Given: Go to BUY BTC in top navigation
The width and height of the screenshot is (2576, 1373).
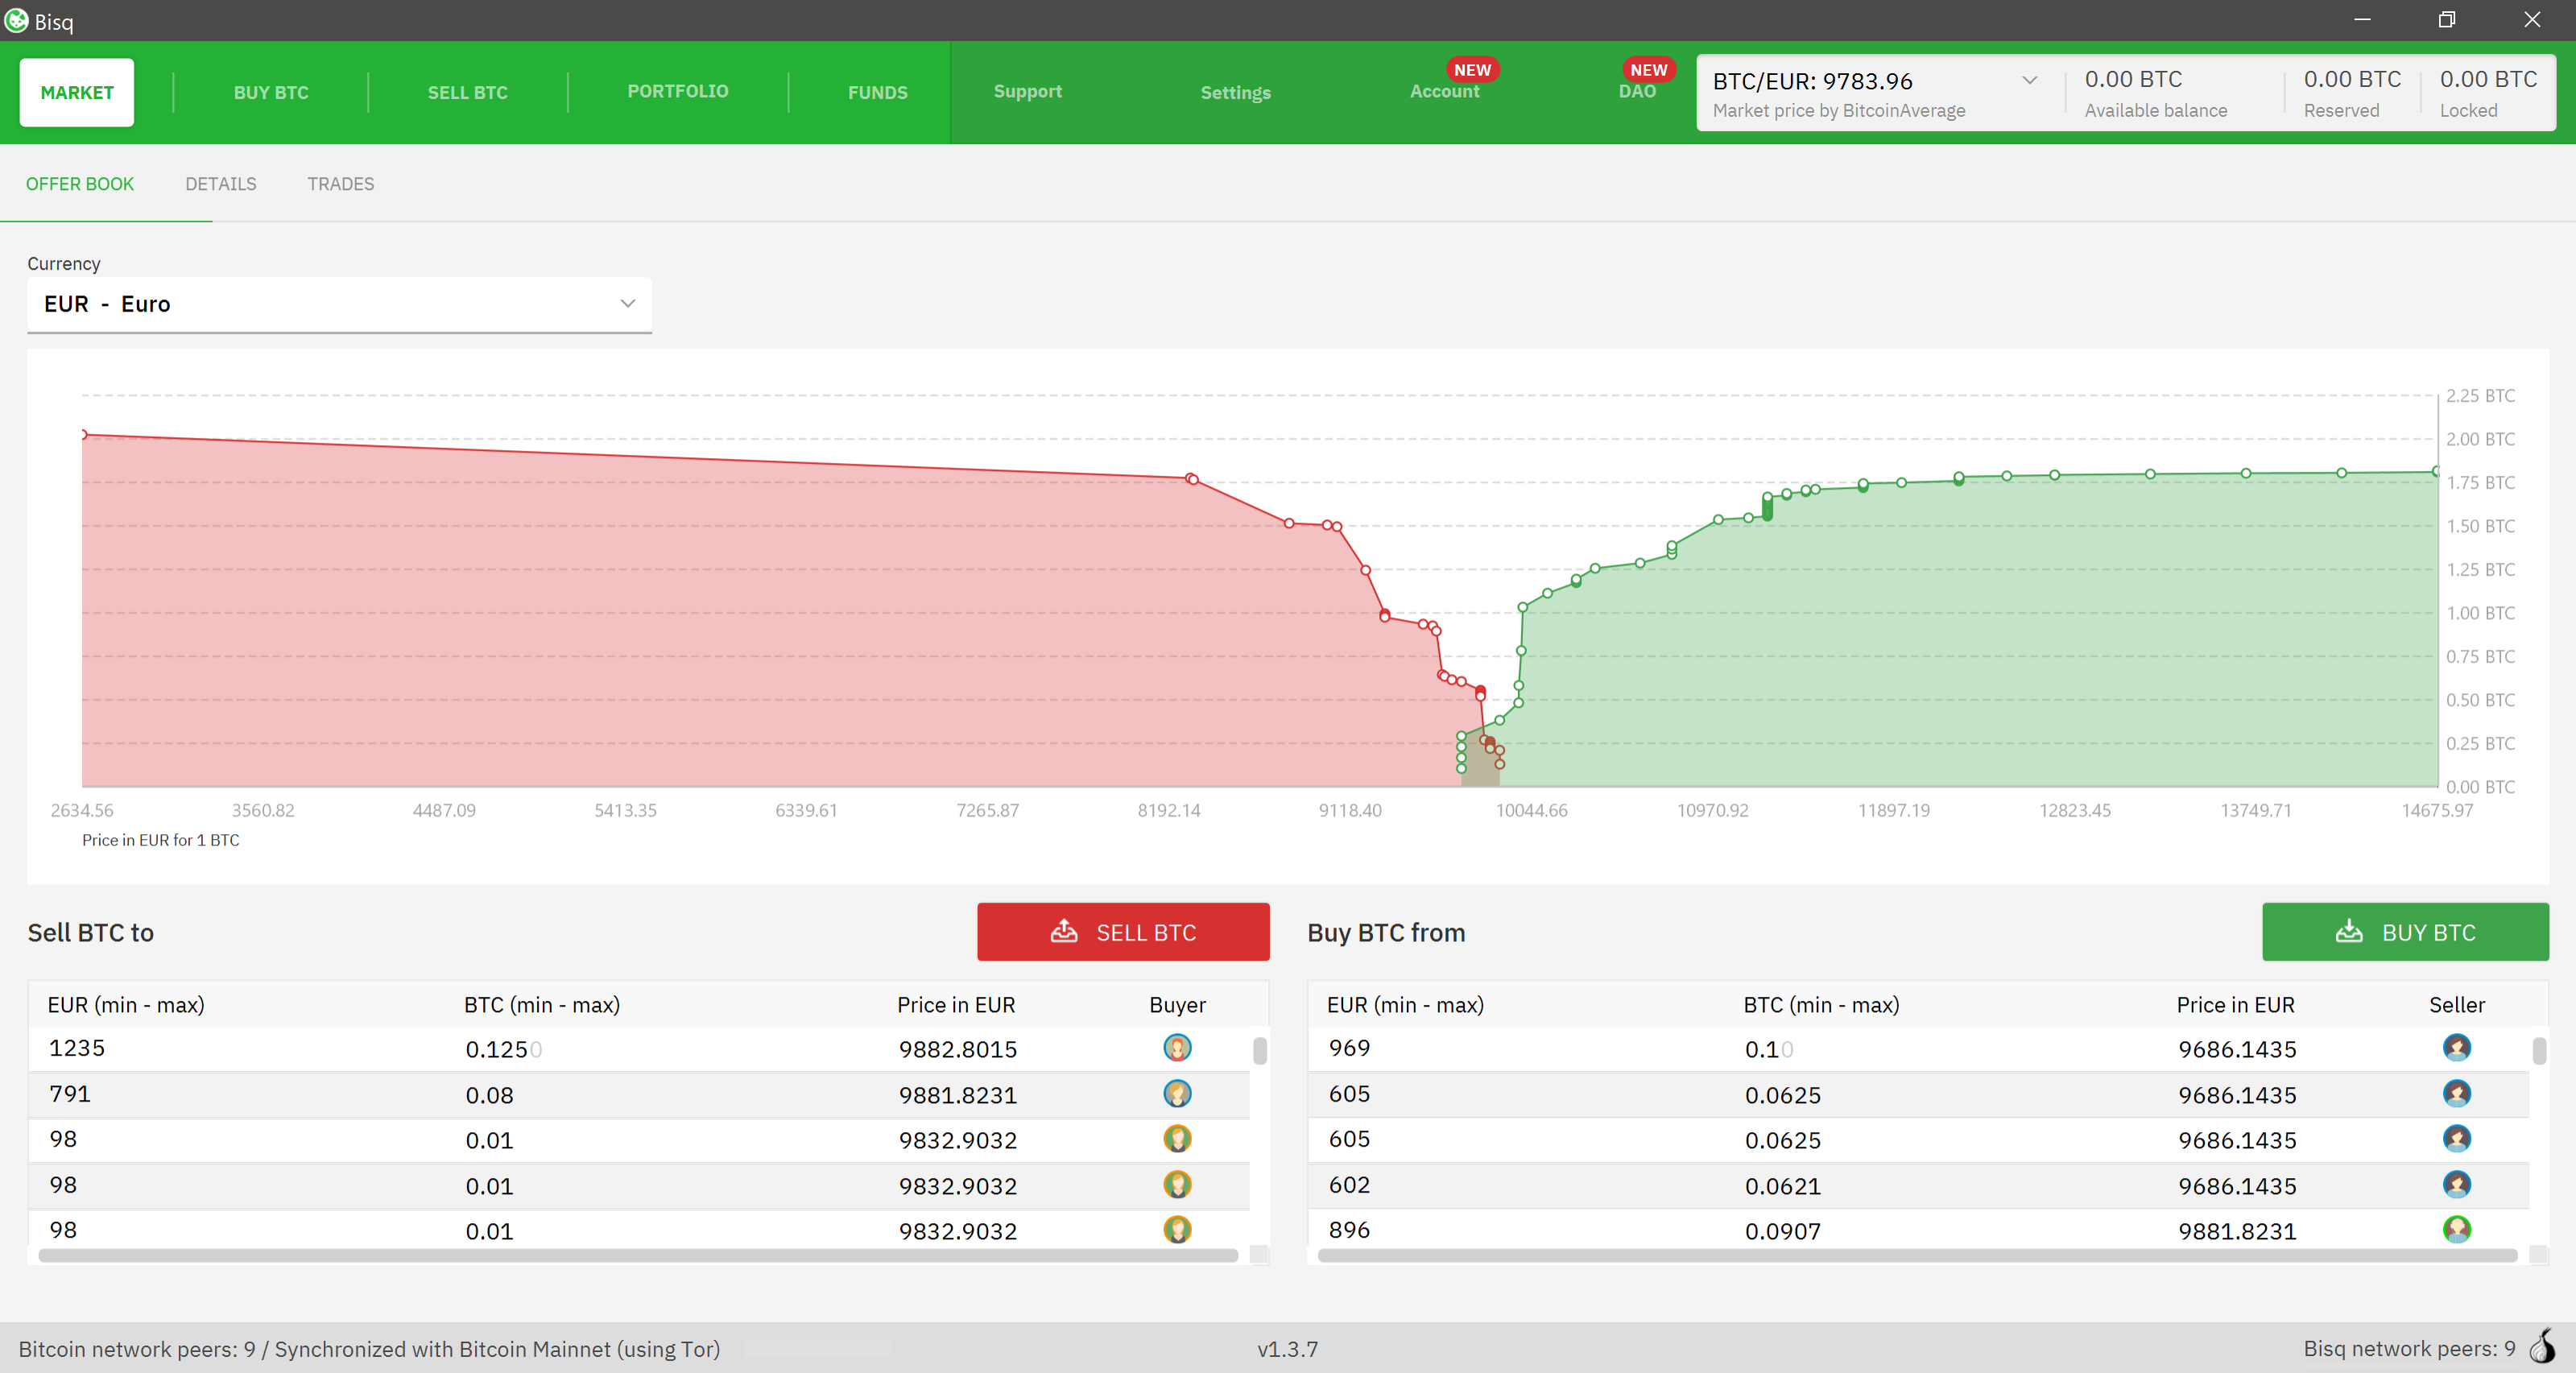Looking at the screenshot, I should 271,92.
